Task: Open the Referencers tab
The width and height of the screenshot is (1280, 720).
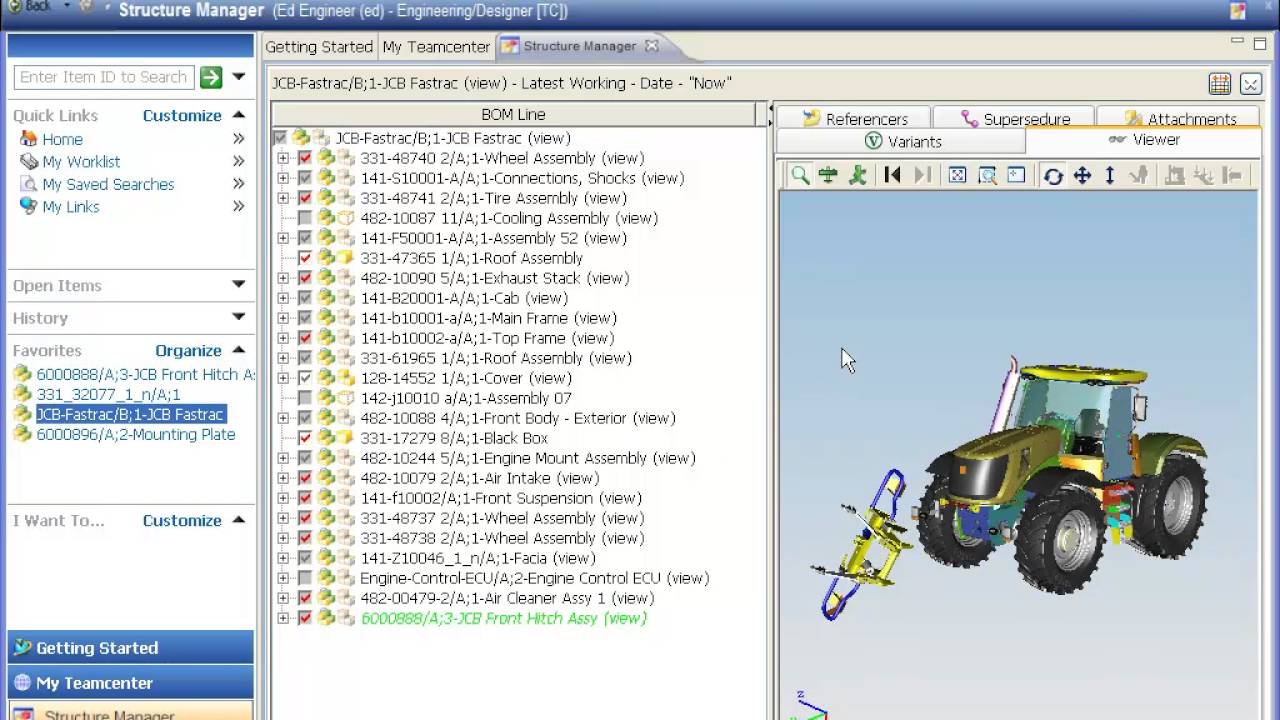Action: click(854, 118)
